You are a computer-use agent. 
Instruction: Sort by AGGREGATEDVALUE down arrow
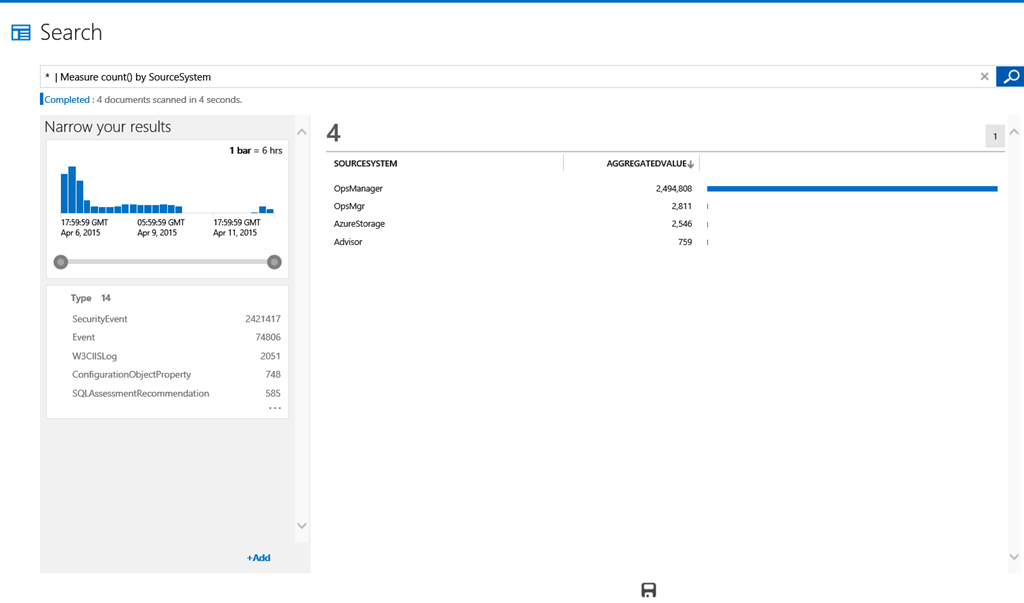[x=691, y=164]
